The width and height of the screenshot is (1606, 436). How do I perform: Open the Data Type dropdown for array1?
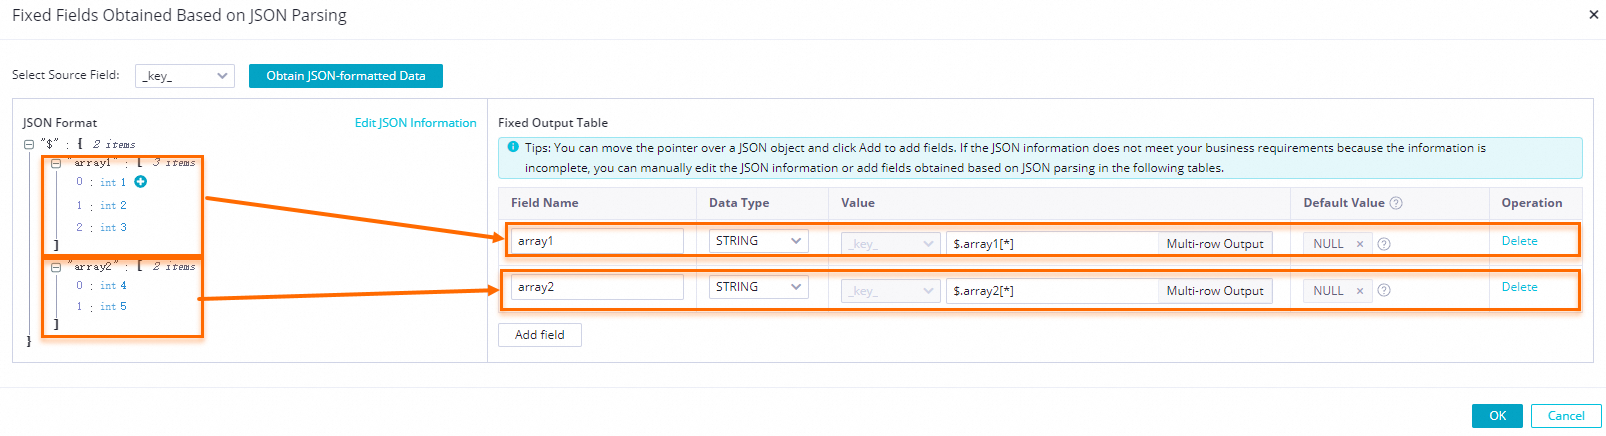(758, 241)
